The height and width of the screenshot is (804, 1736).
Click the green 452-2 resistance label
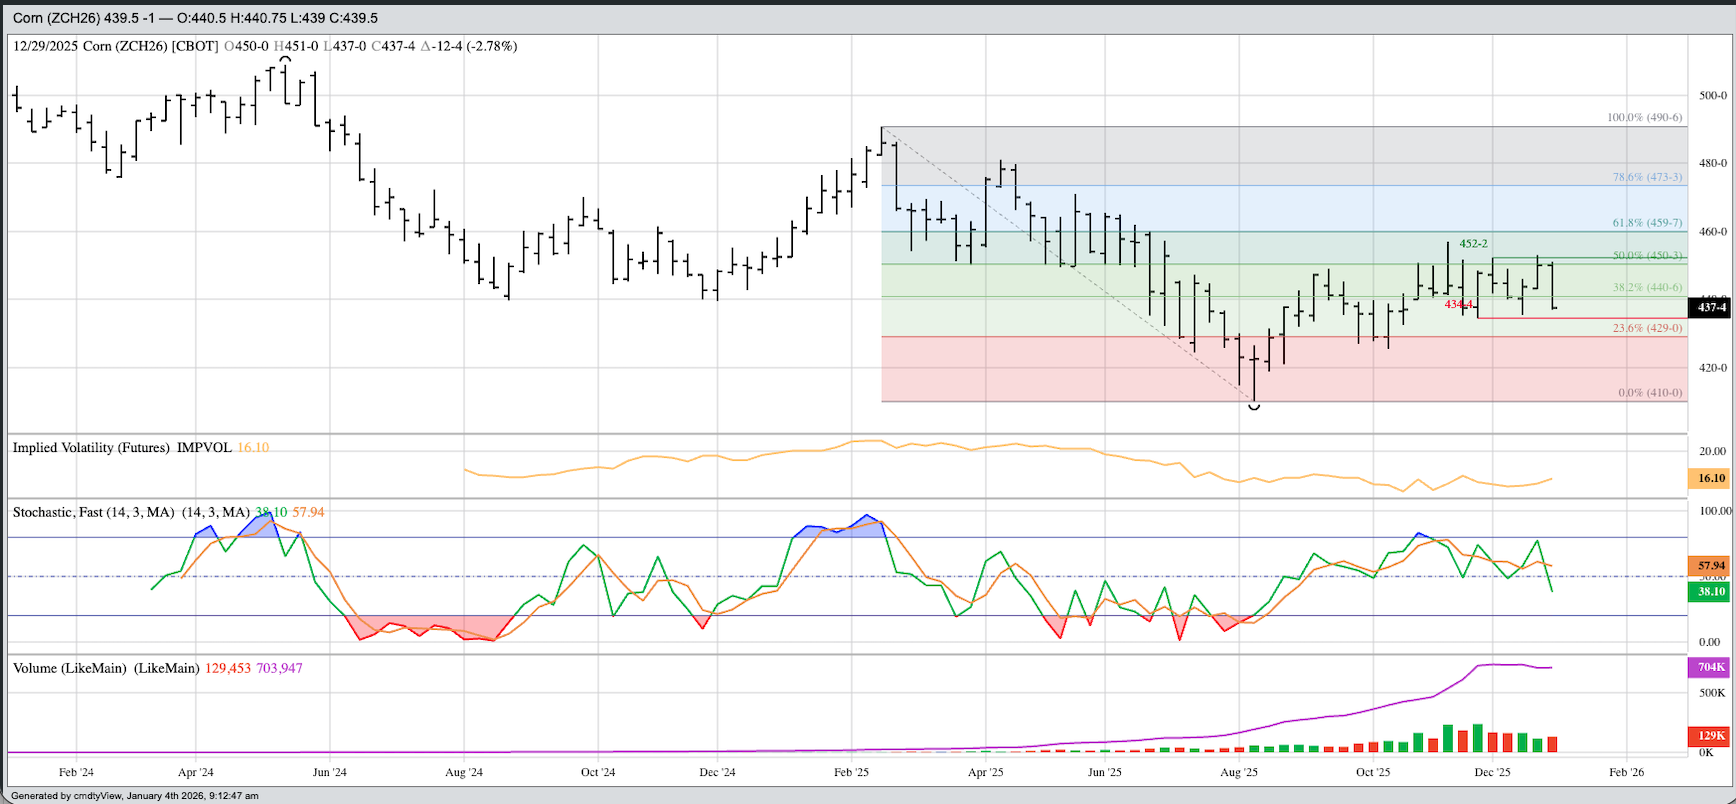pos(1473,243)
